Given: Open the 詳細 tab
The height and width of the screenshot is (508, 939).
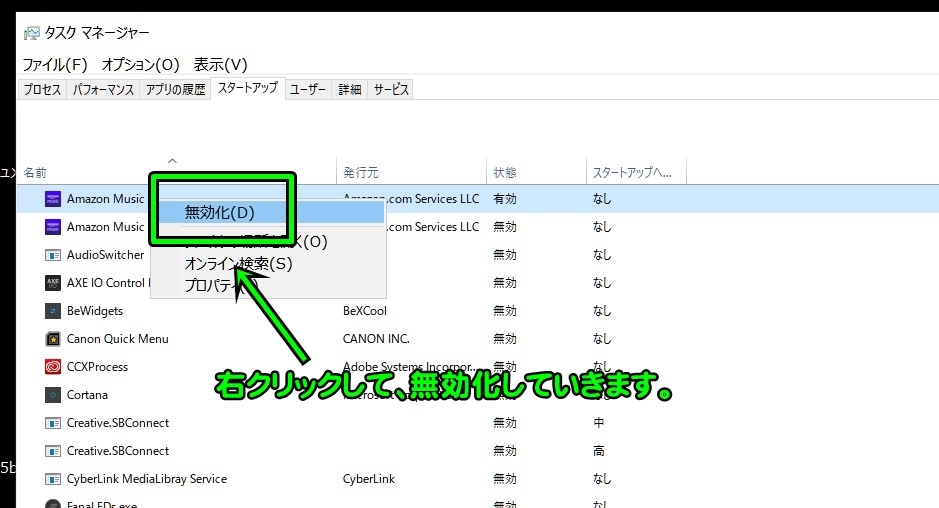Looking at the screenshot, I should tap(350, 89).
